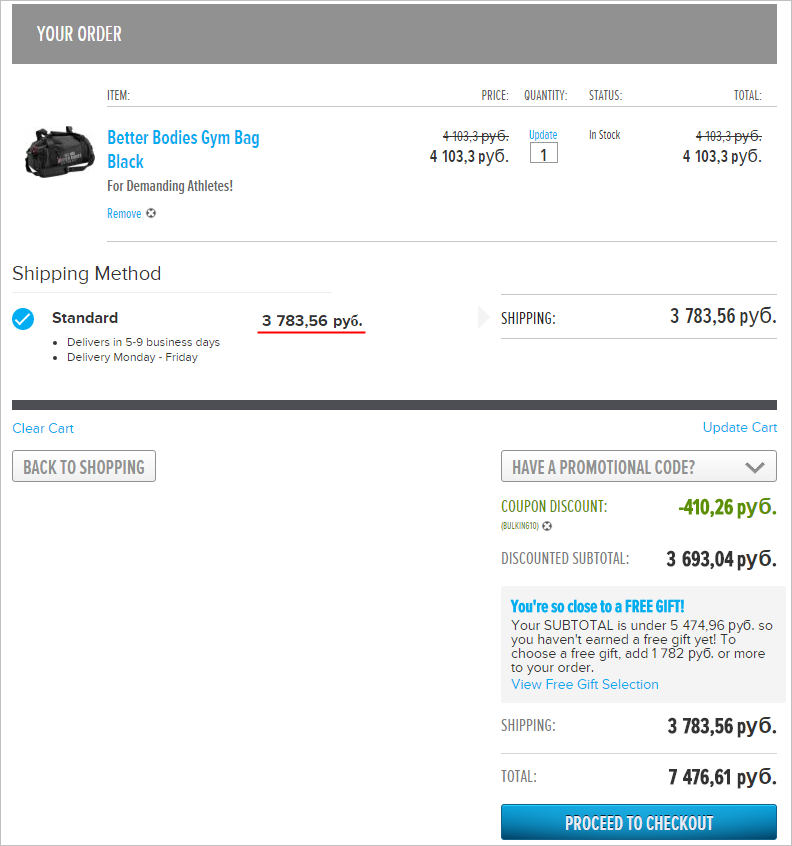Click the Update Cart link
Viewport: 792px width, 846px height.
740,427
